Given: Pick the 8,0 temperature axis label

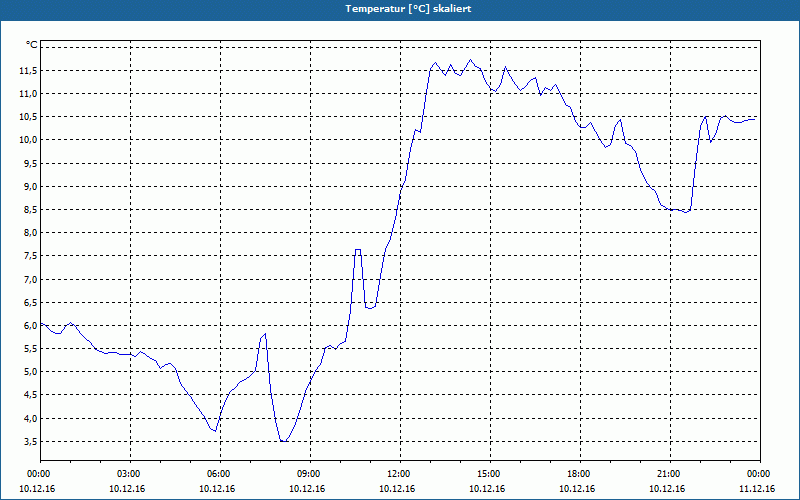Looking at the screenshot, I should point(30,233).
